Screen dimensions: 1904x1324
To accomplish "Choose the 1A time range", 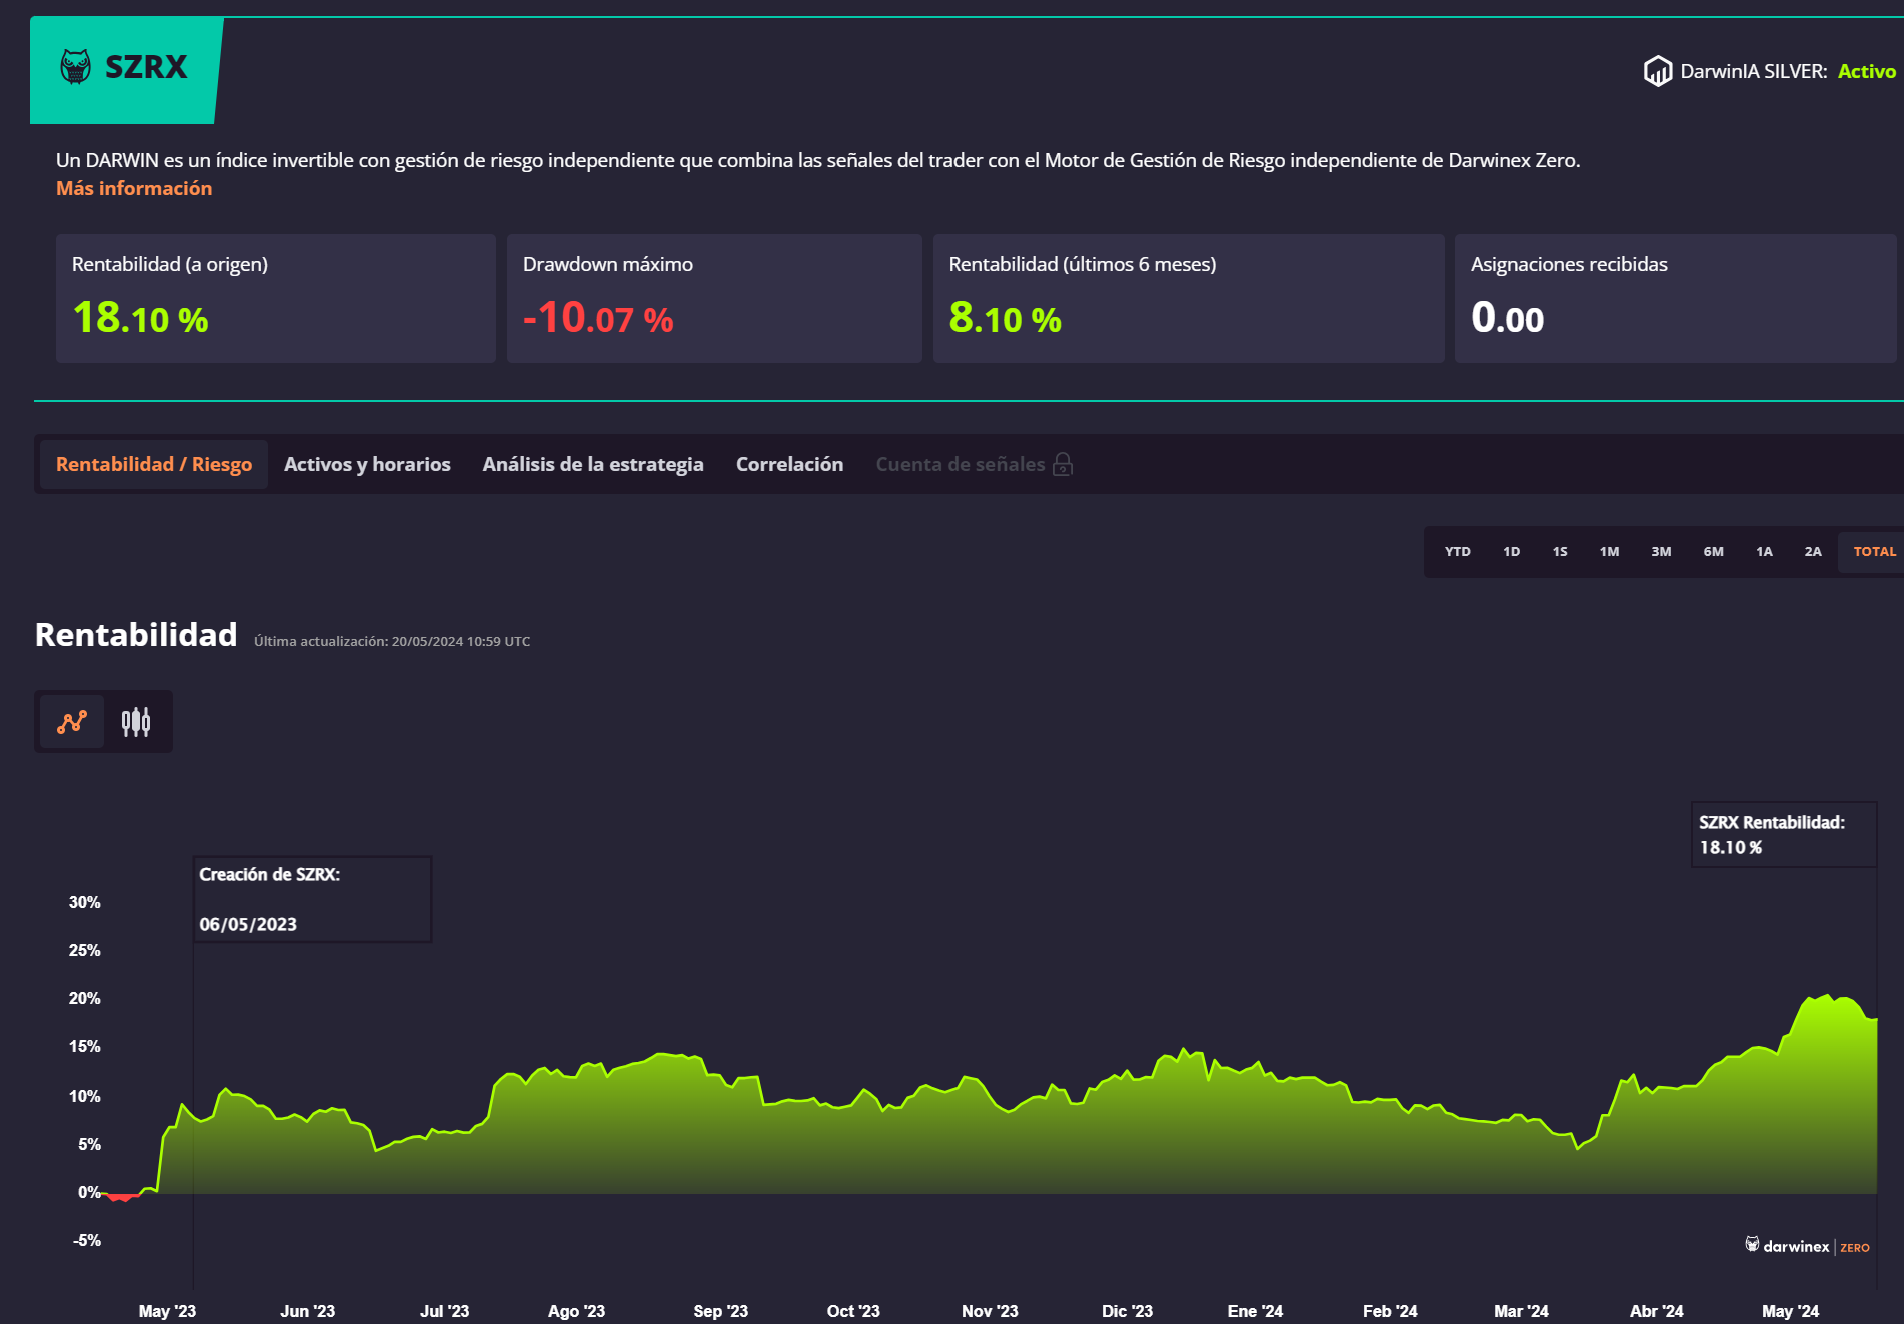I will (x=1764, y=551).
